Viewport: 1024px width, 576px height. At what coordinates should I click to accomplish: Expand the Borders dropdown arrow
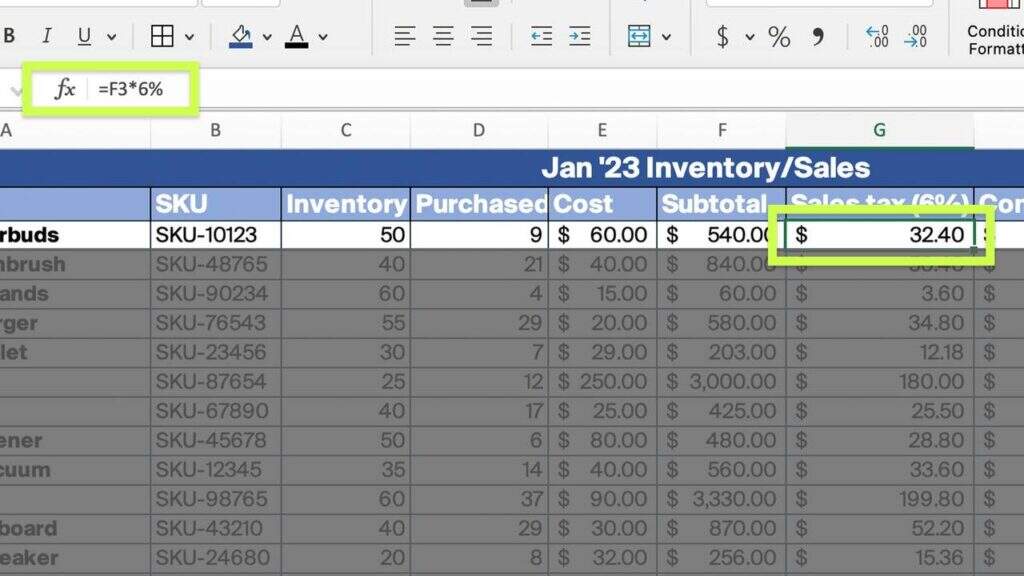click(x=189, y=38)
